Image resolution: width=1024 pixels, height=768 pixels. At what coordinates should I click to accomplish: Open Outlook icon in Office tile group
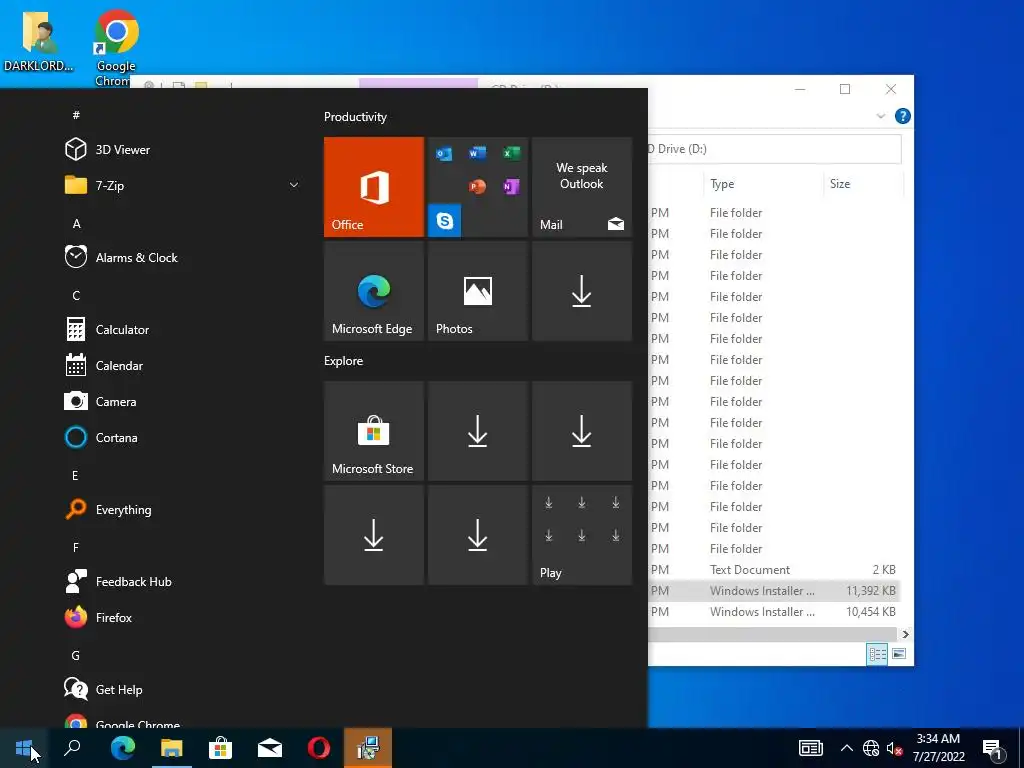pos(444,154)
